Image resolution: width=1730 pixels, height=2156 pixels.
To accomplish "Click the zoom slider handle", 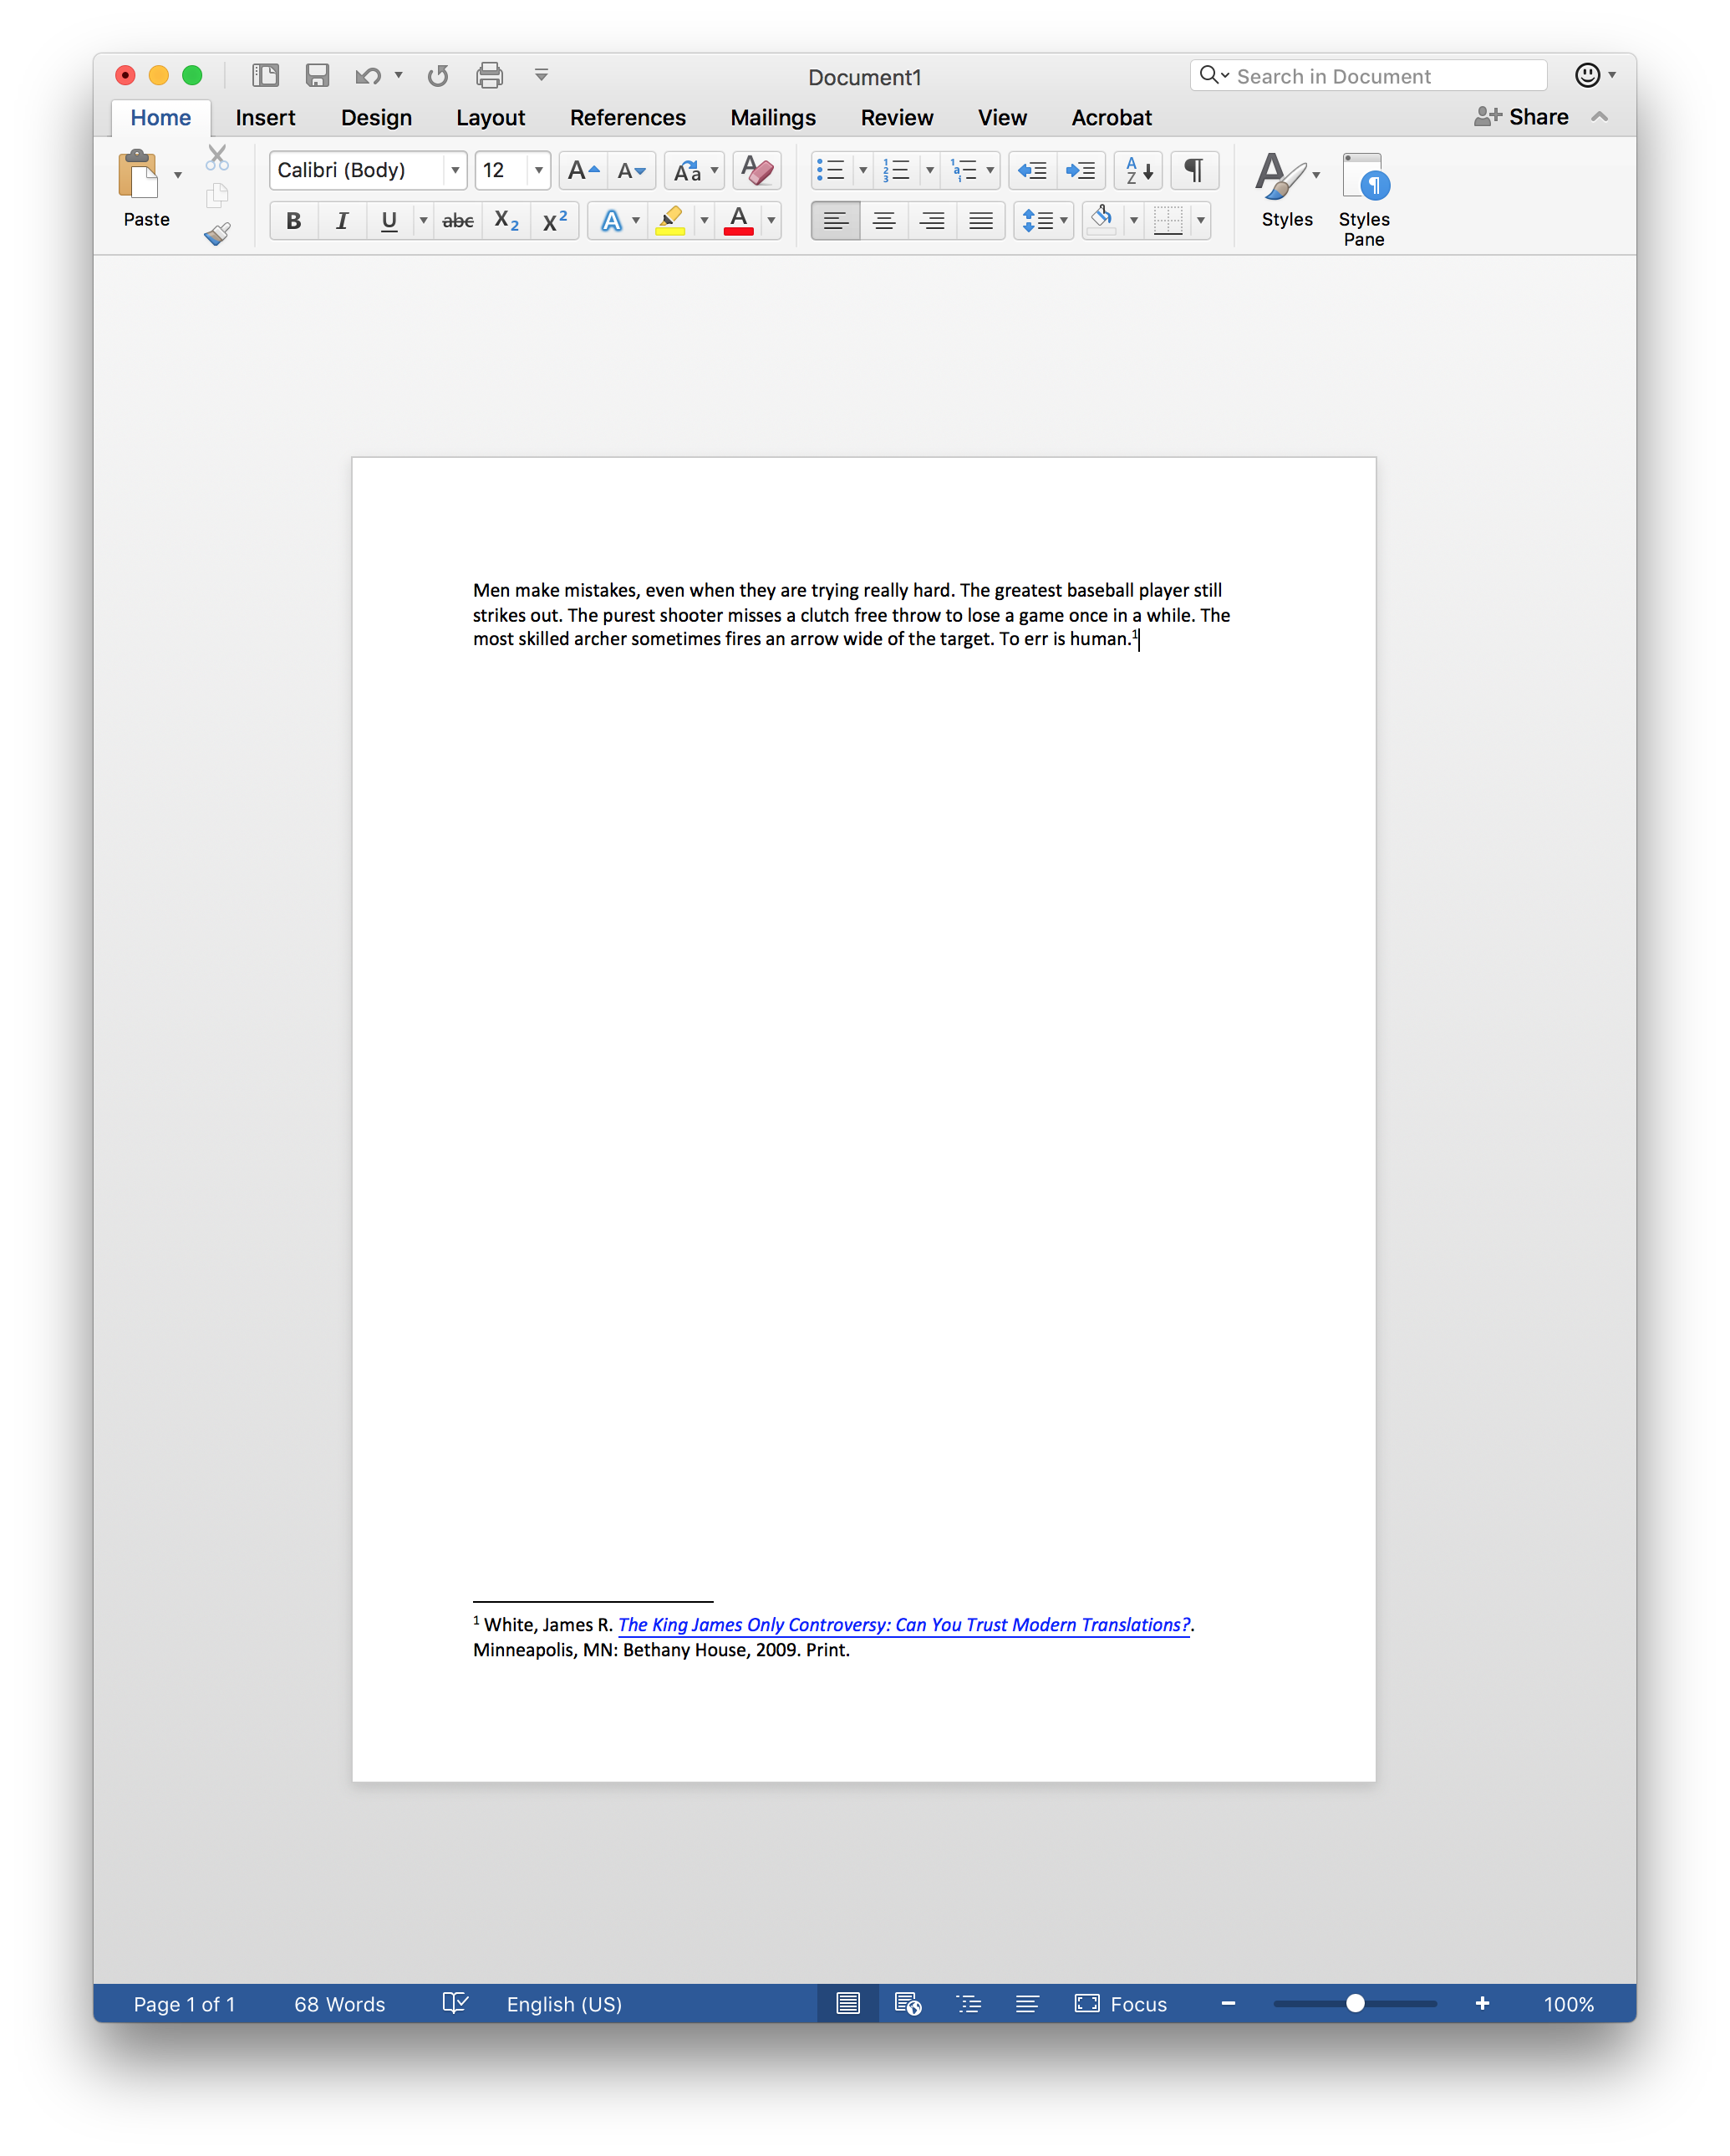I will click(1354, 2003).
